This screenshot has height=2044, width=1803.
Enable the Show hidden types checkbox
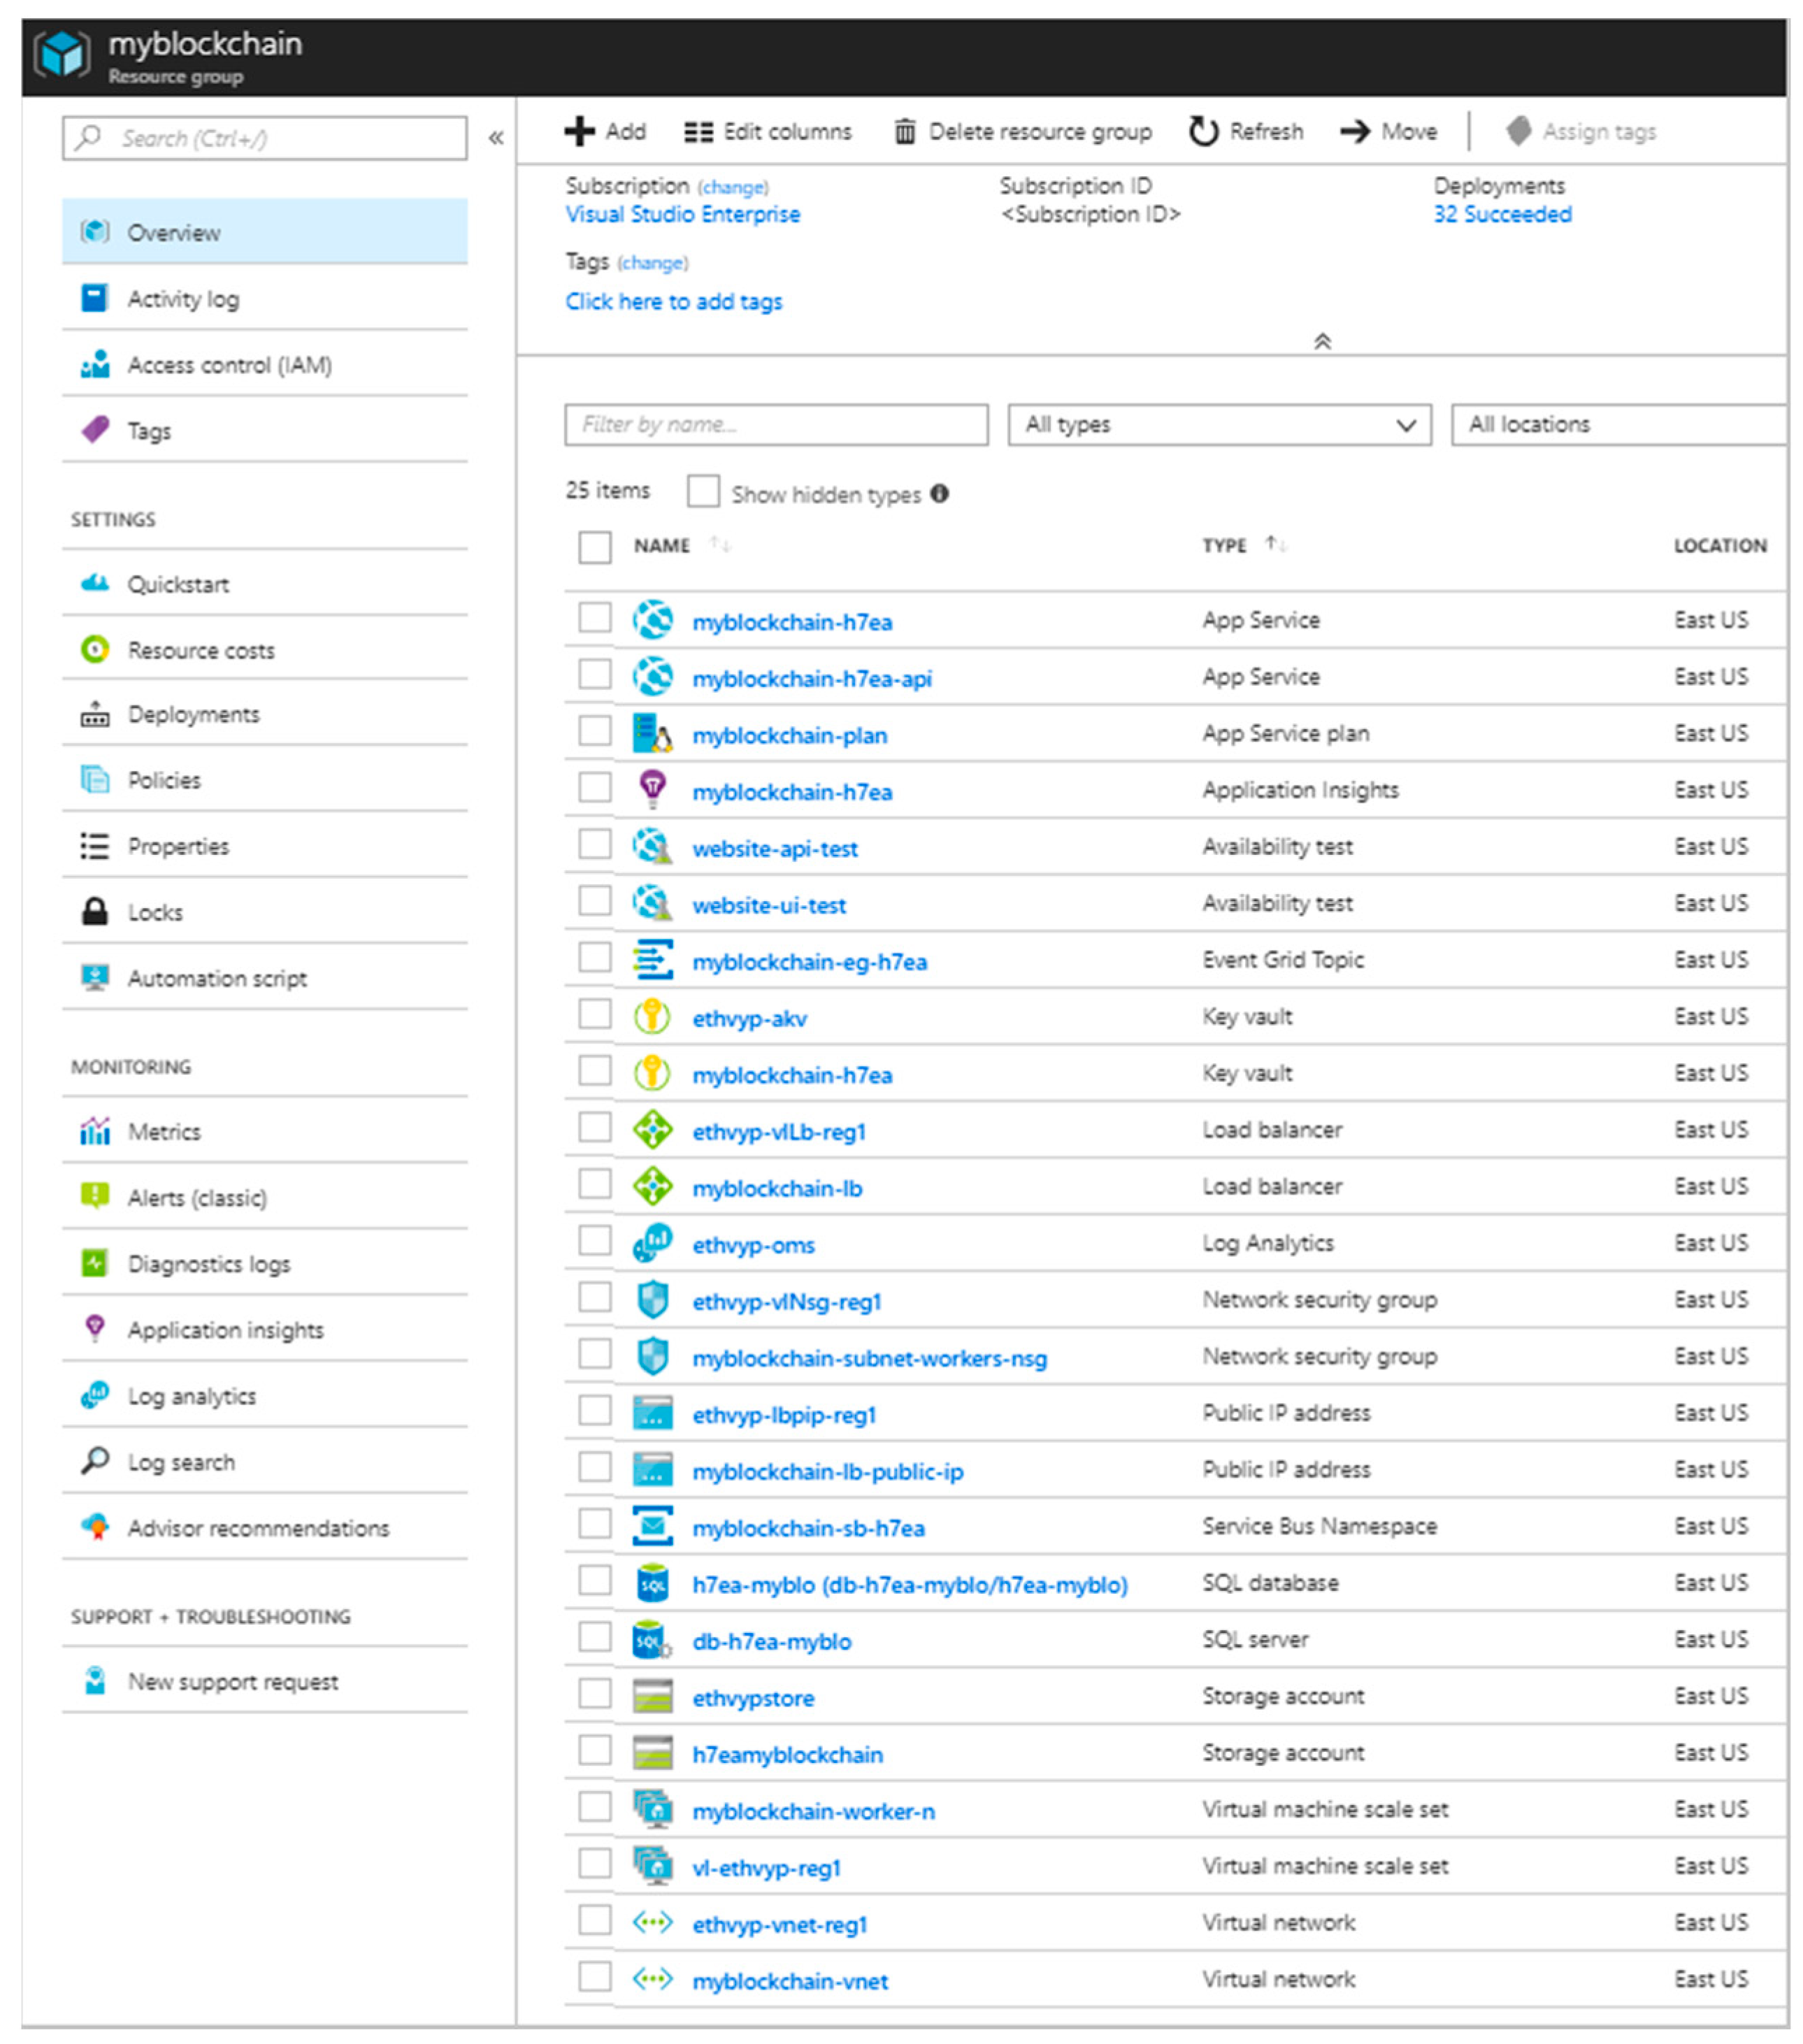pos(703,492)
